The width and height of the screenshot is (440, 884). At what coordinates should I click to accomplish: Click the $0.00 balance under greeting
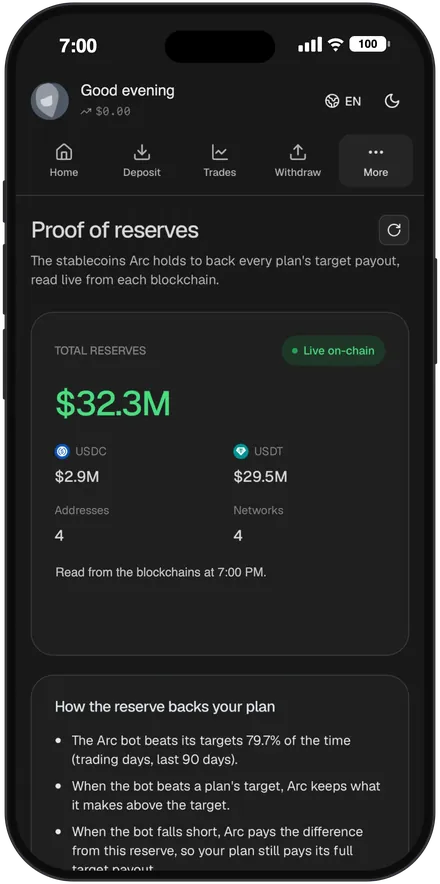pyautogui.click(x=106, y=112)
